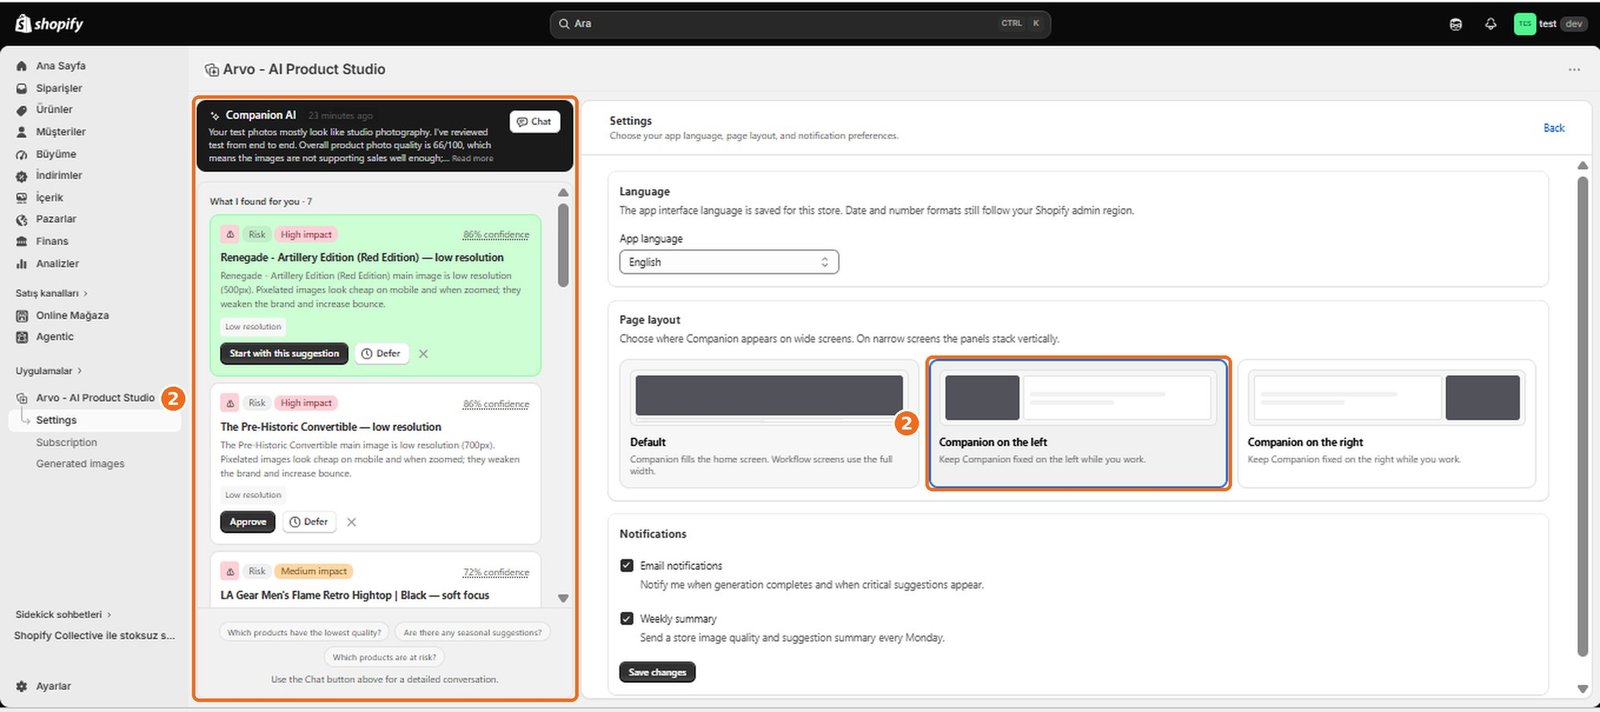The height and width of the screenshot is (712, 1600).
Task: Click 'LA Gear Men's Flame Retro Hightop' title
Action: [355, 596]
